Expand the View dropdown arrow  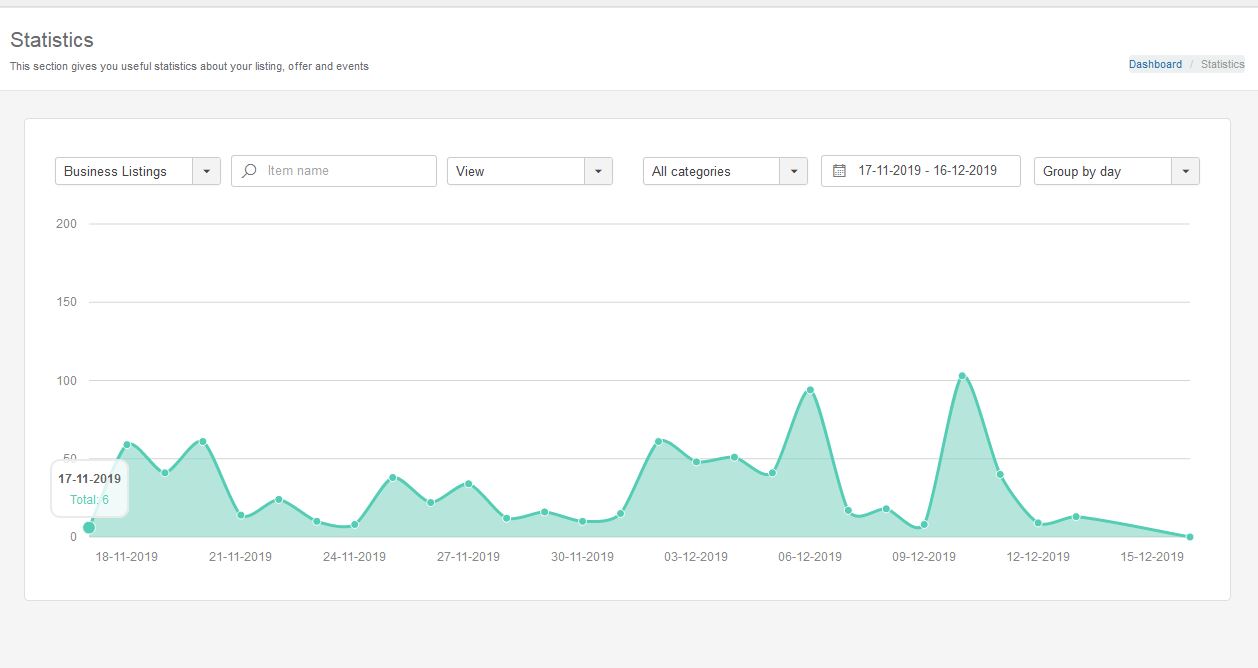598,171
